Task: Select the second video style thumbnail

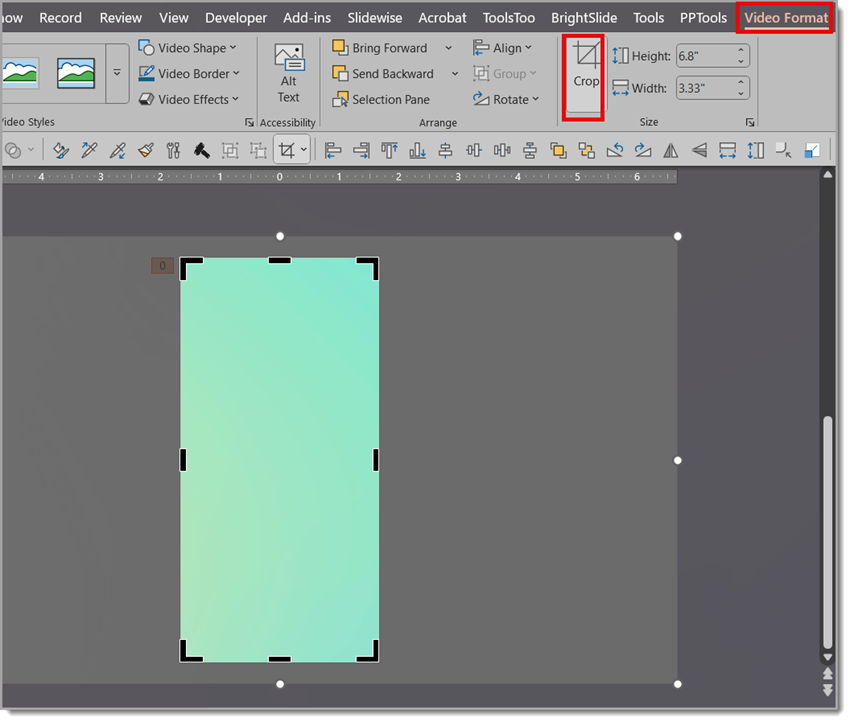Action: click(76, 72)
